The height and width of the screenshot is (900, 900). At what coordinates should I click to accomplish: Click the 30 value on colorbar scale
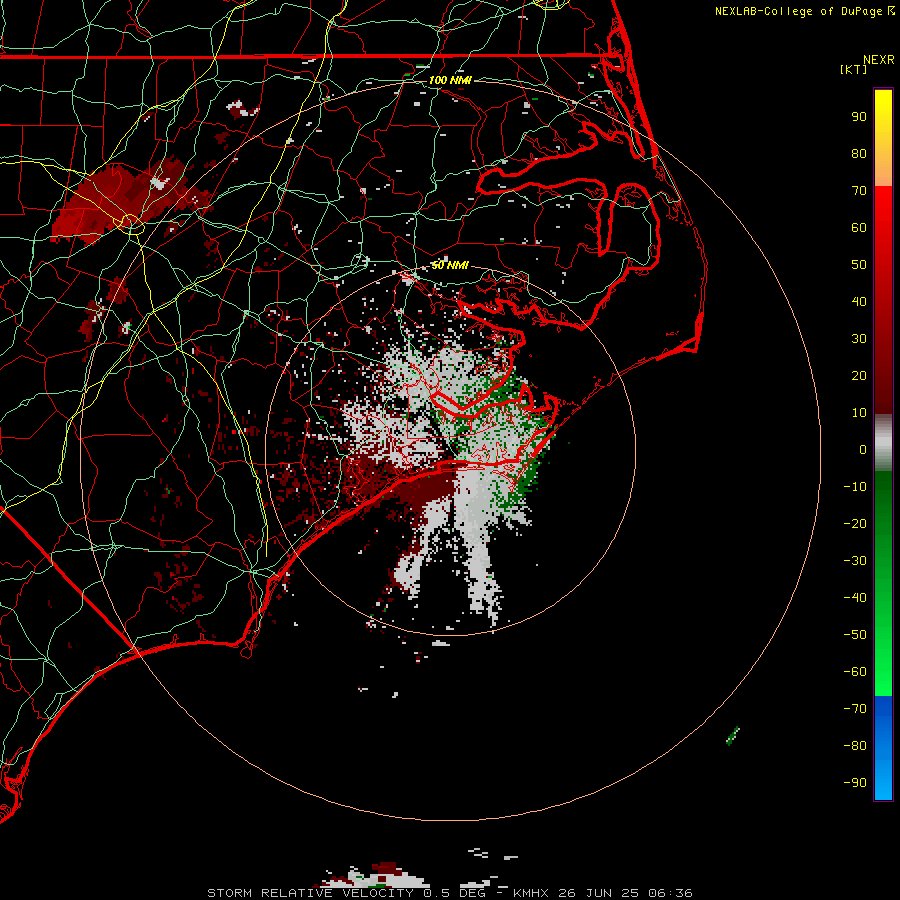click(x=859, y=339)
